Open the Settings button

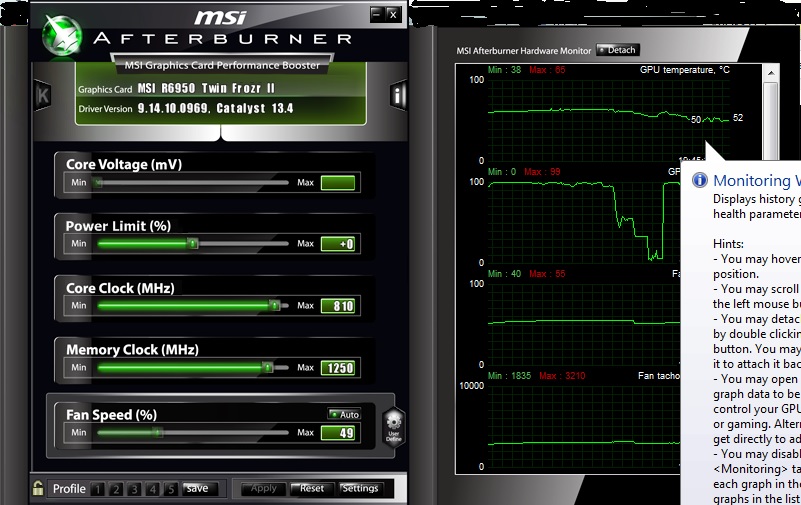(x=360, y=489)
